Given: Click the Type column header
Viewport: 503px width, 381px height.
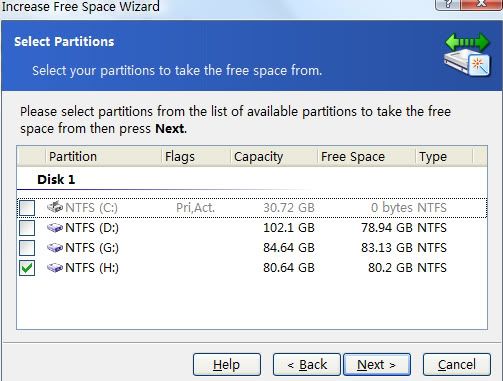Looking at the screenshot, I should click(444, 156).
